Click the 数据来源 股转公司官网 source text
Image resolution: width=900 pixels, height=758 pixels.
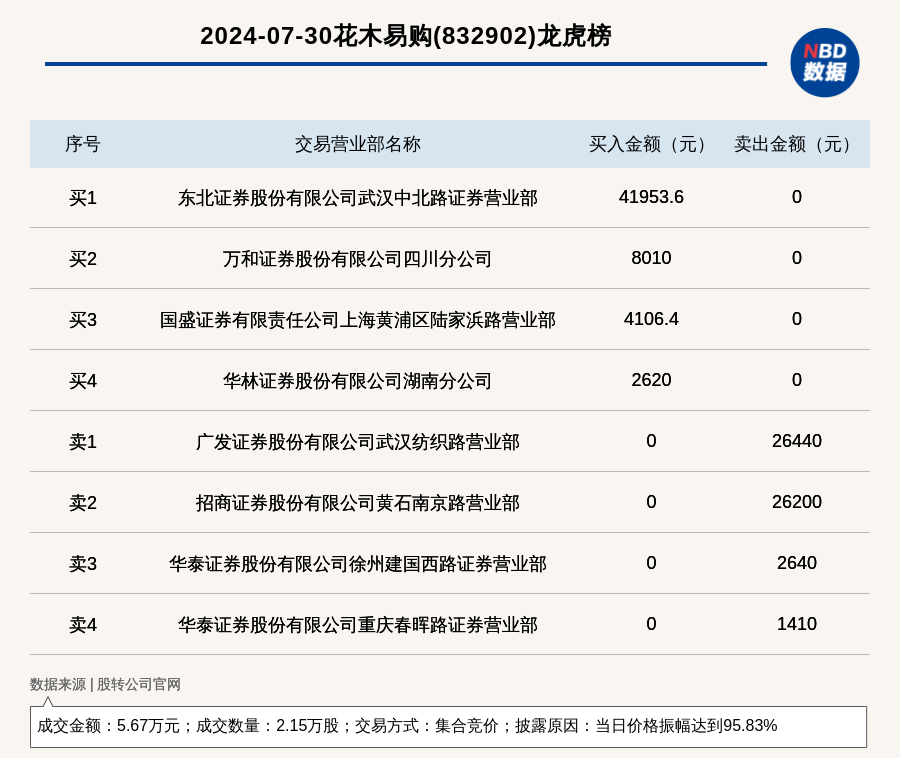(105, 684)
